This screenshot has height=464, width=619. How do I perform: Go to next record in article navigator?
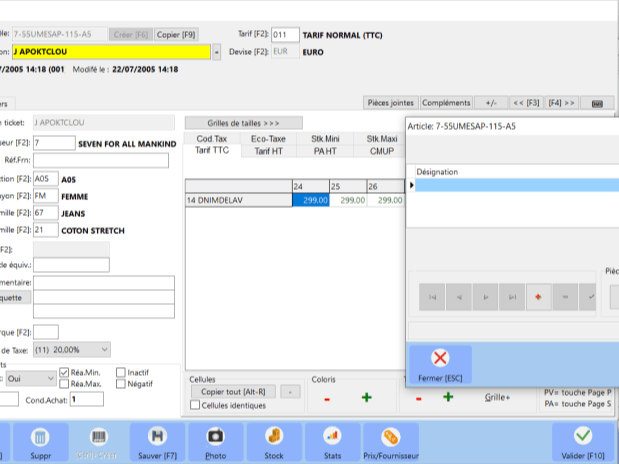coord(485,297)
